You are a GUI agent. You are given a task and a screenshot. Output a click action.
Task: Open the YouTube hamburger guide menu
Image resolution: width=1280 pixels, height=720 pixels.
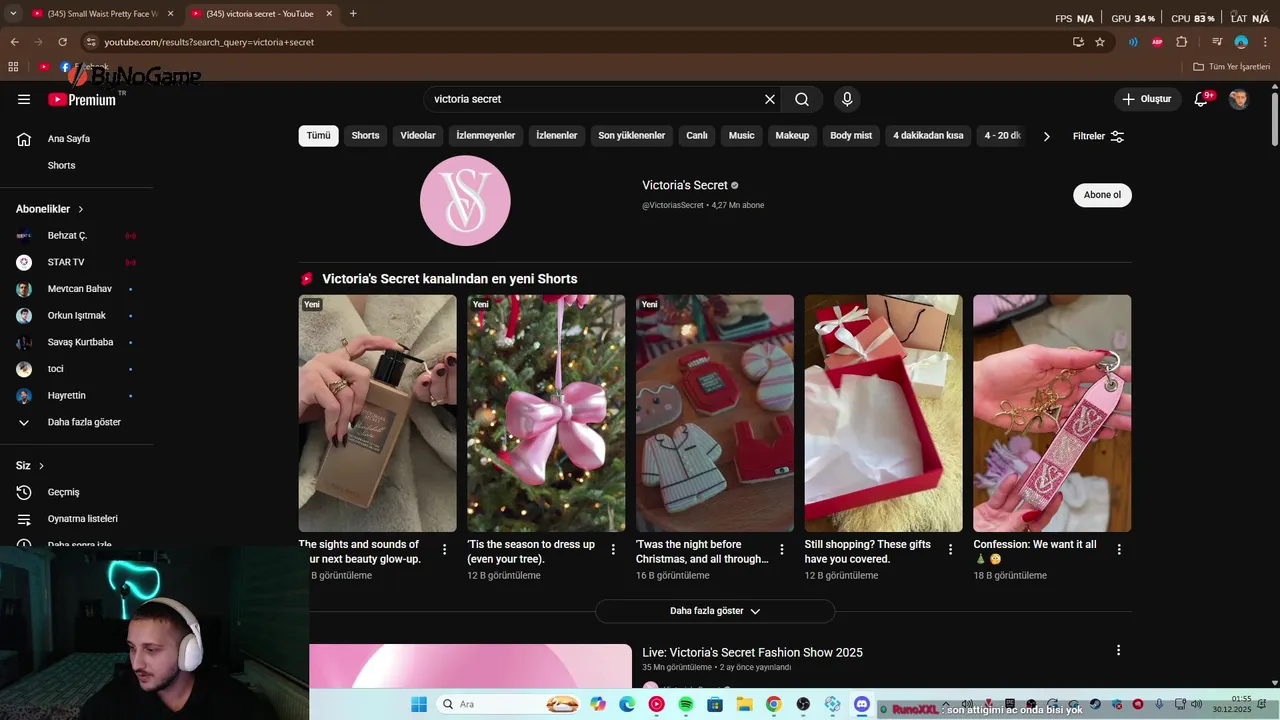click(24, 99)
